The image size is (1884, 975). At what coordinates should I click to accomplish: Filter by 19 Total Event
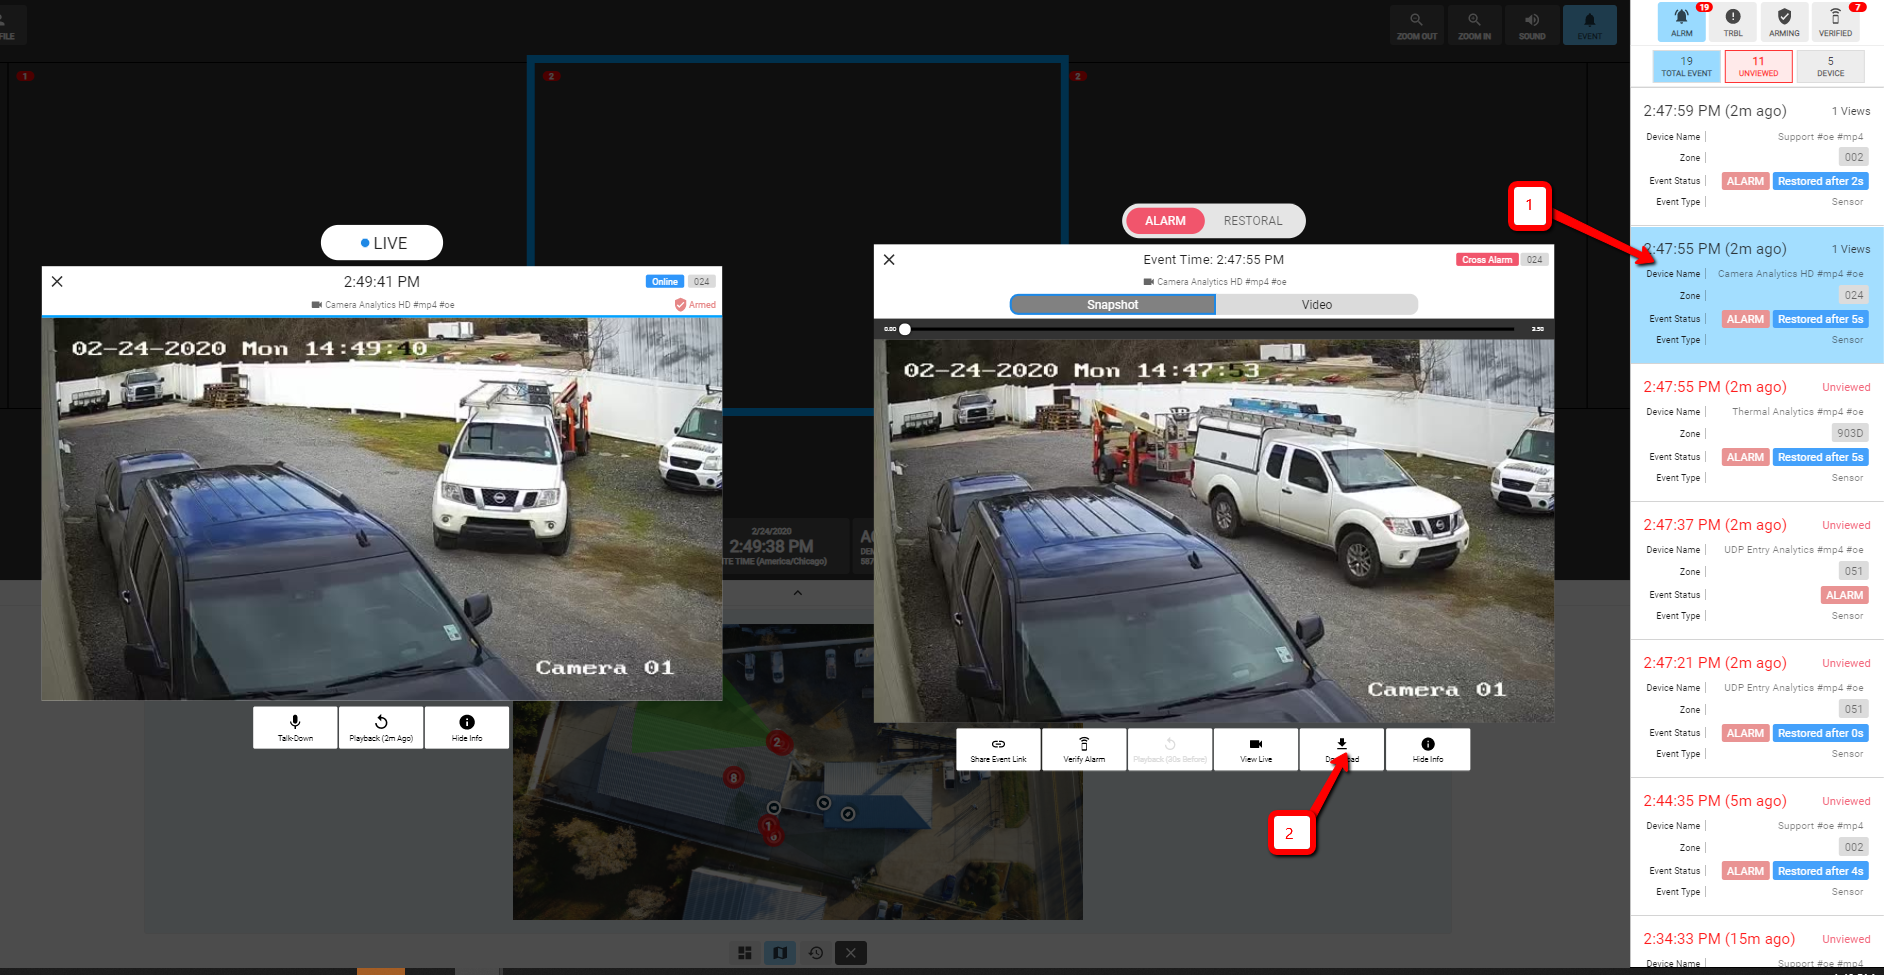click(x=1687, y=67)
